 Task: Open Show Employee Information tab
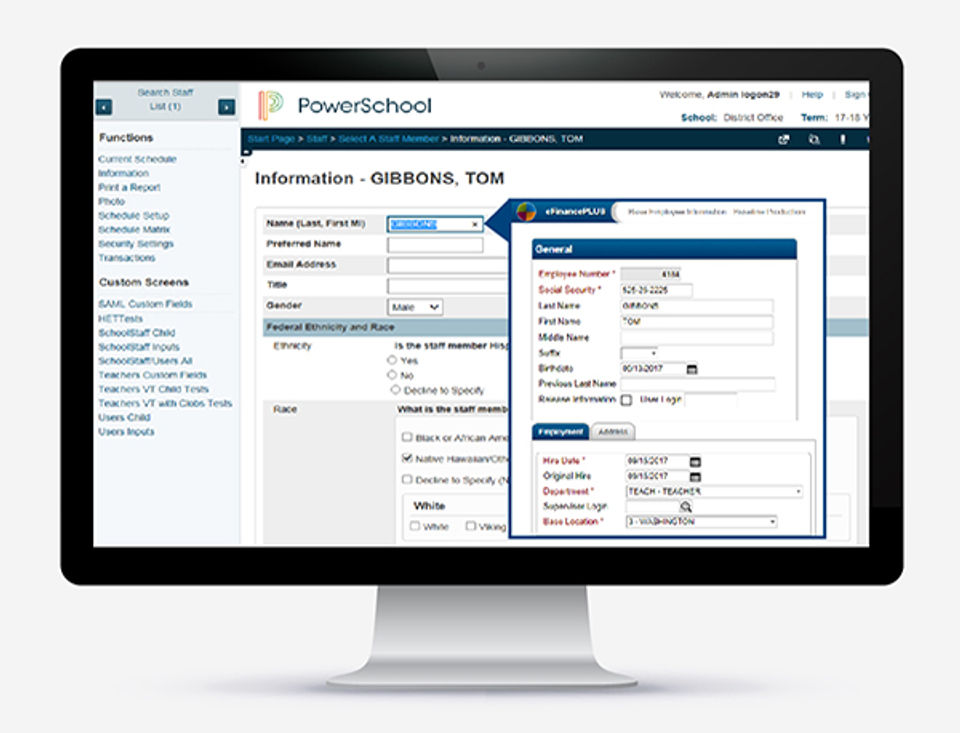click(x=677, y=212)
